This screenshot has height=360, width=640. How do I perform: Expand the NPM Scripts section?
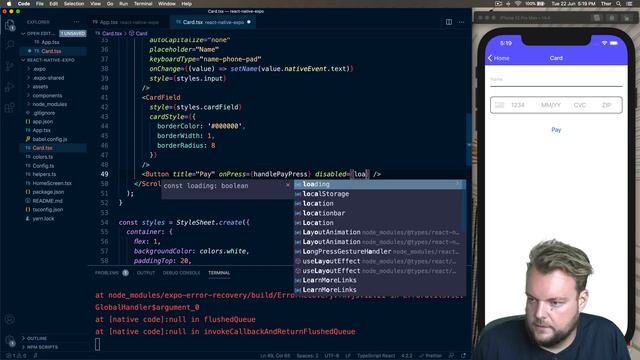[x=40, y=347]
